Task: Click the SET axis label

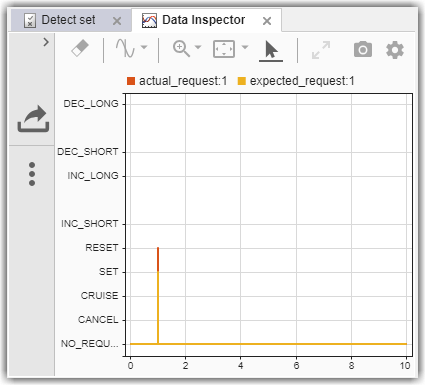Action: 109,272
